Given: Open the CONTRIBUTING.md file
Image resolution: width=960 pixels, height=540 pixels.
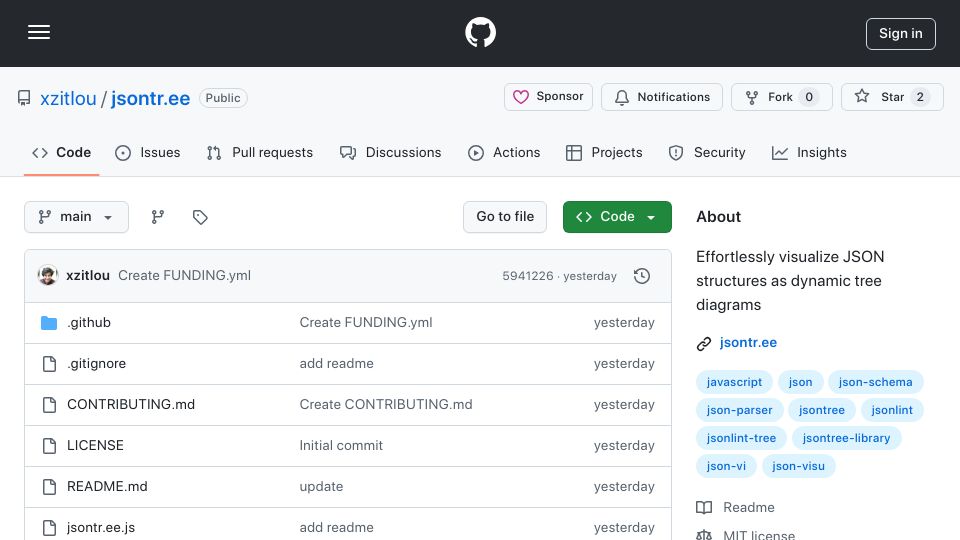Looking at the screenshot, I should (131, 405).
